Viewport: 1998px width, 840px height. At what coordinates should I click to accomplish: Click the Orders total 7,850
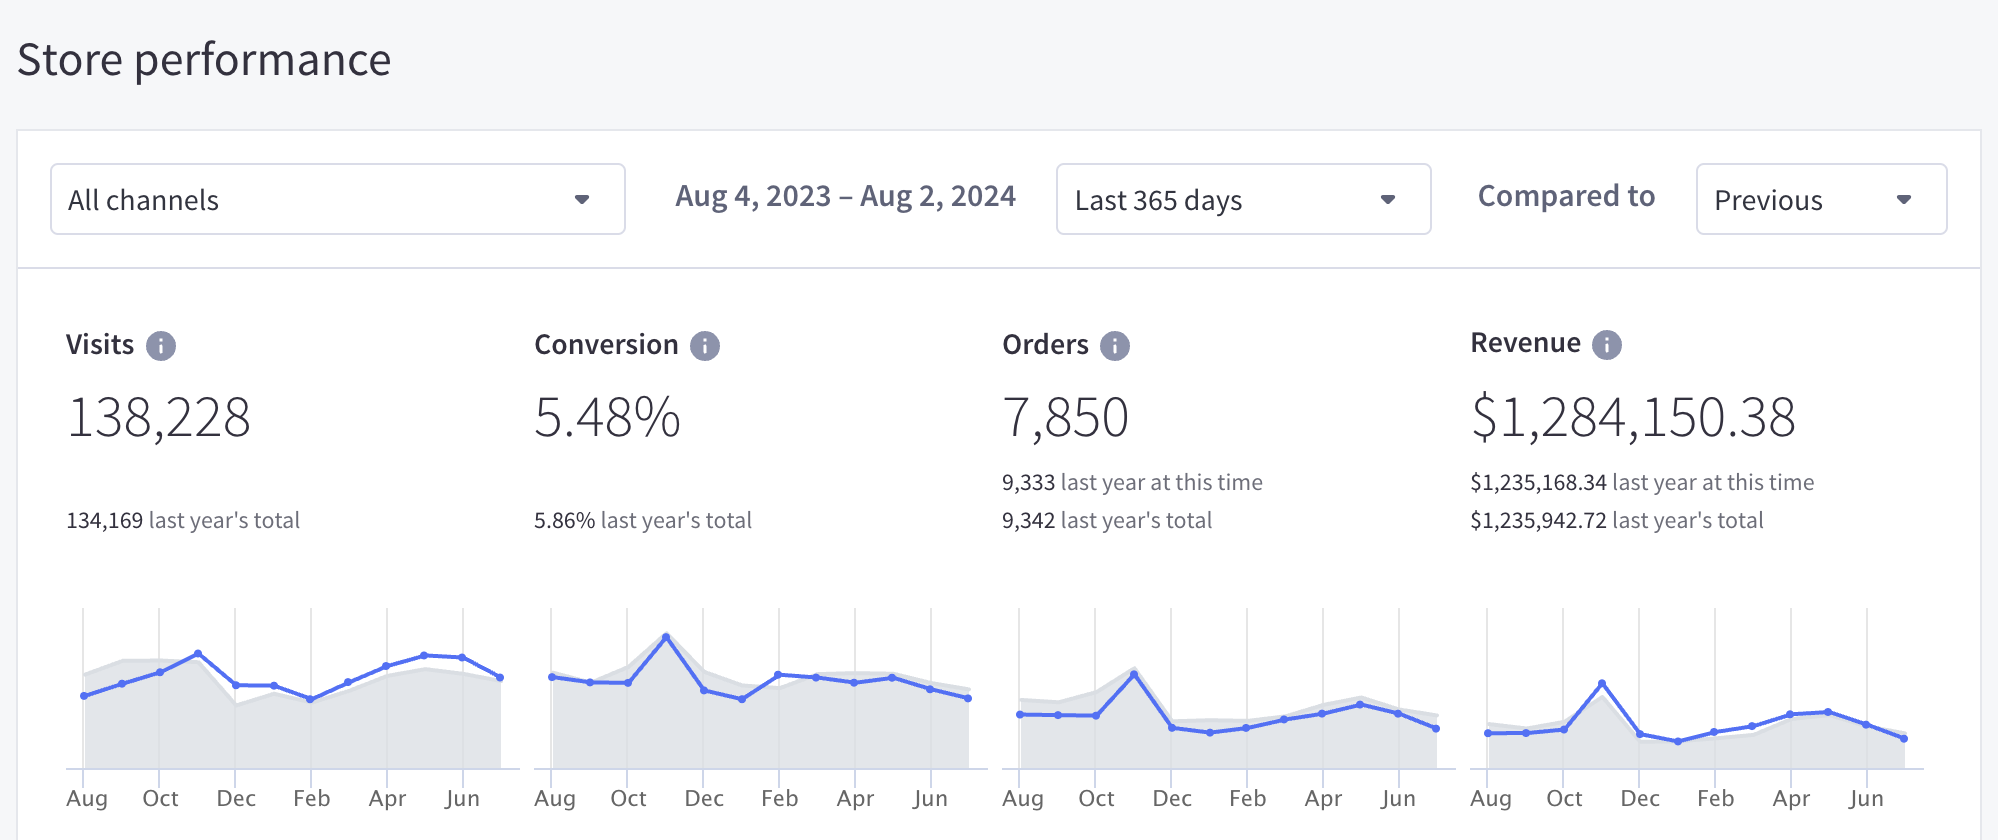1065,417
